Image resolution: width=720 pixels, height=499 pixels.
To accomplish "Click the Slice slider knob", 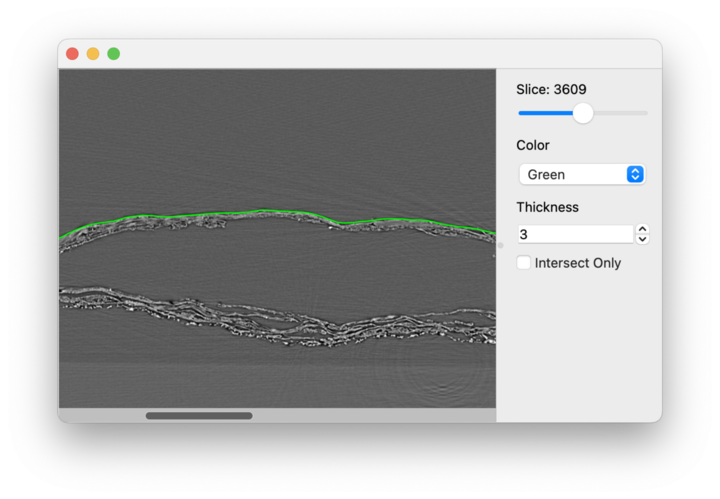I will point(583,113).
